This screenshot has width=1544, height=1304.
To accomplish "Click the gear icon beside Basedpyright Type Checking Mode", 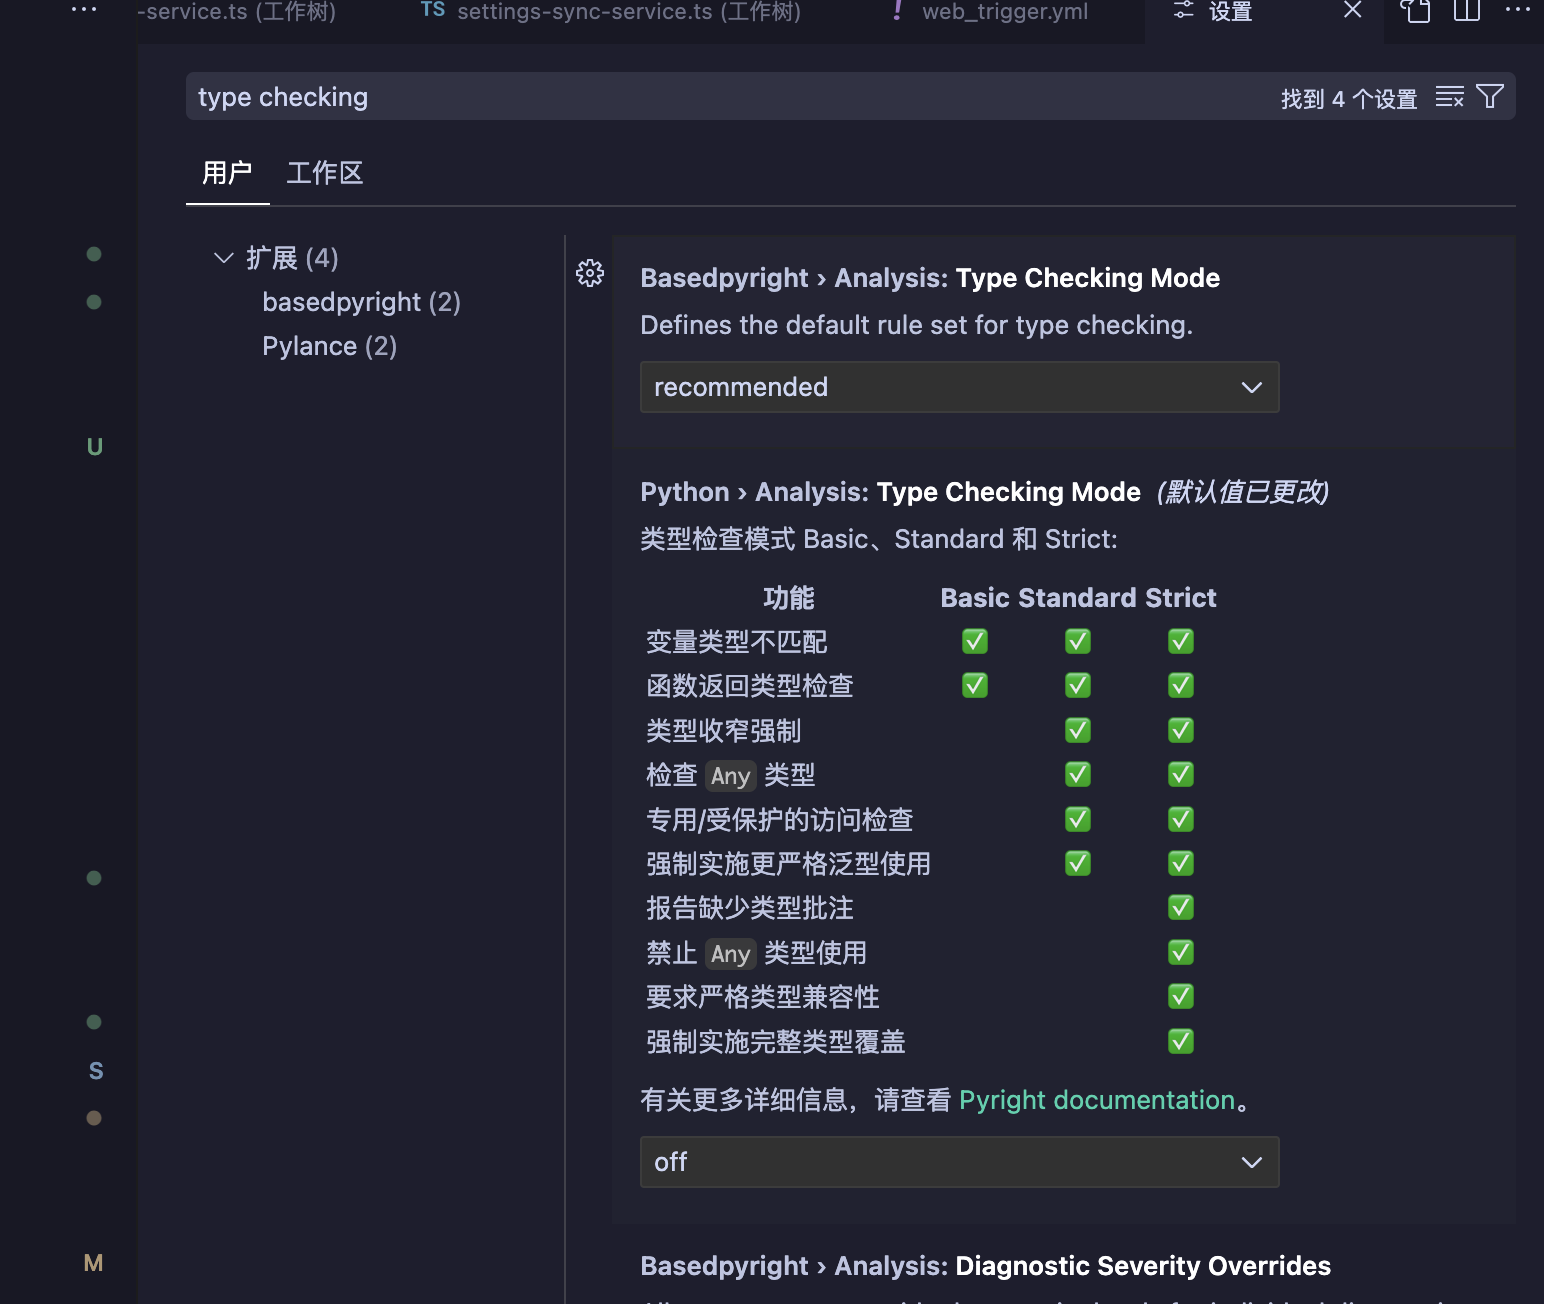I will (x=590, y=273).
